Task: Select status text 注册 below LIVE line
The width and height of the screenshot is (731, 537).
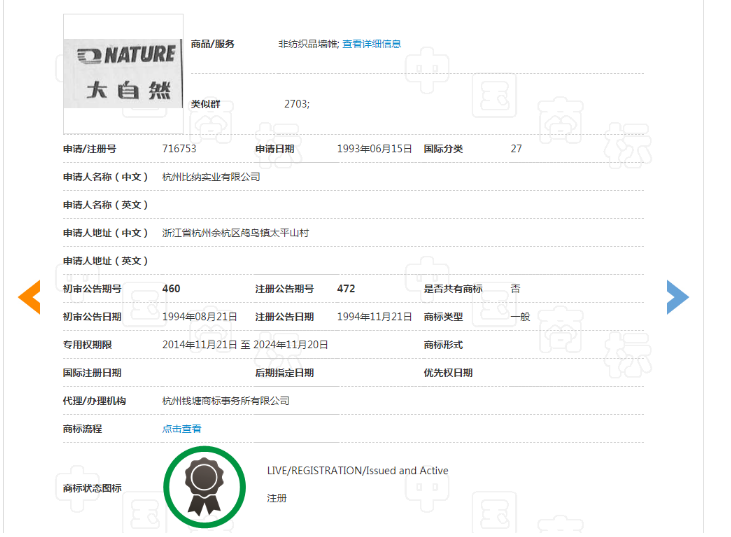Action: point(276,498)
